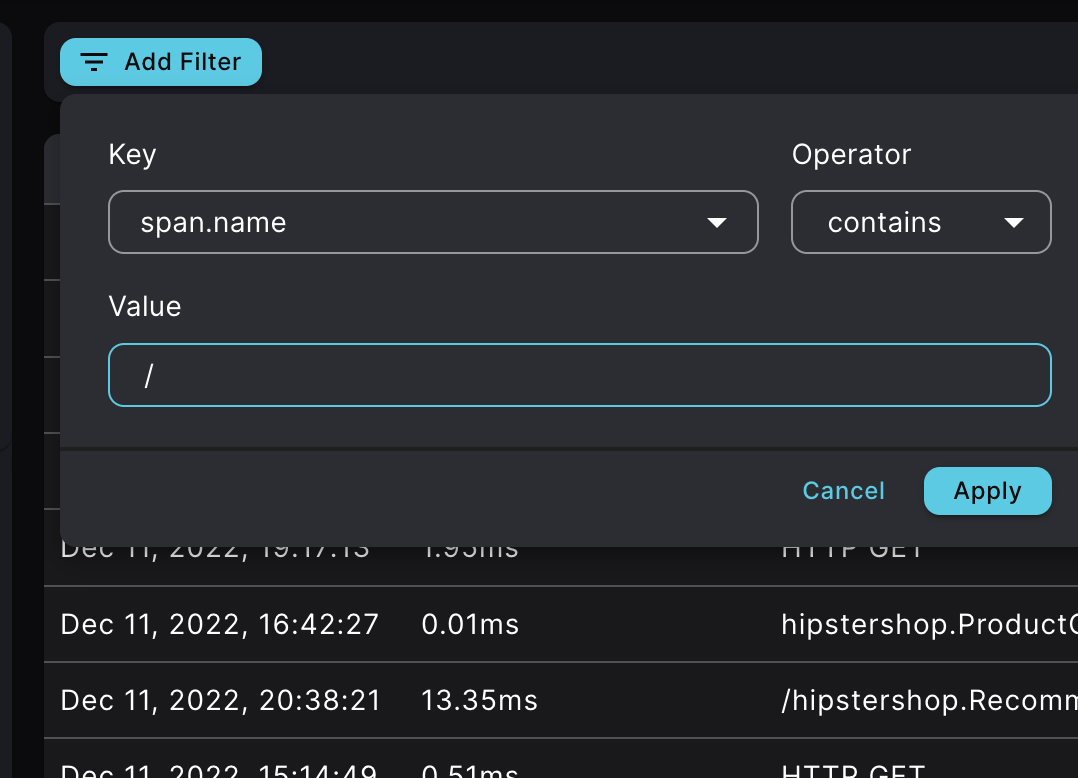Click the 13.35ms duration value

pos(479,700)
